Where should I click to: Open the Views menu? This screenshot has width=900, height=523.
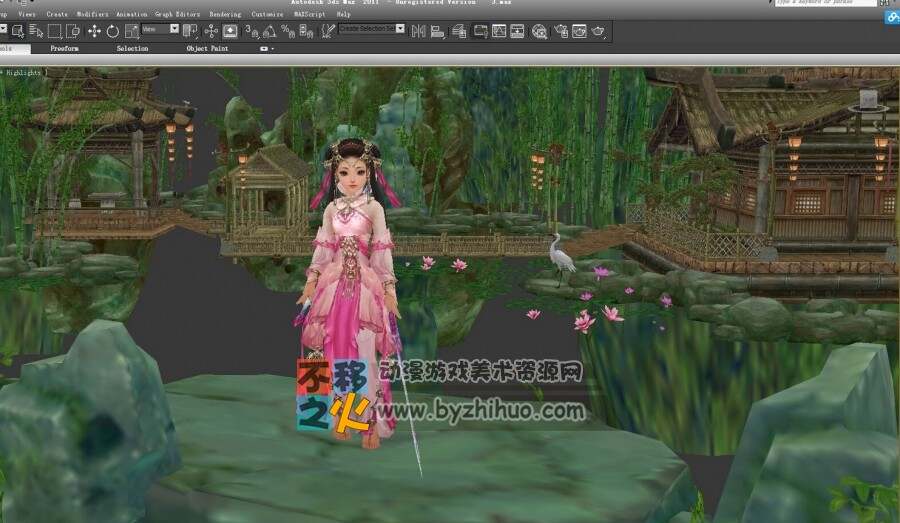pos(26,14)
